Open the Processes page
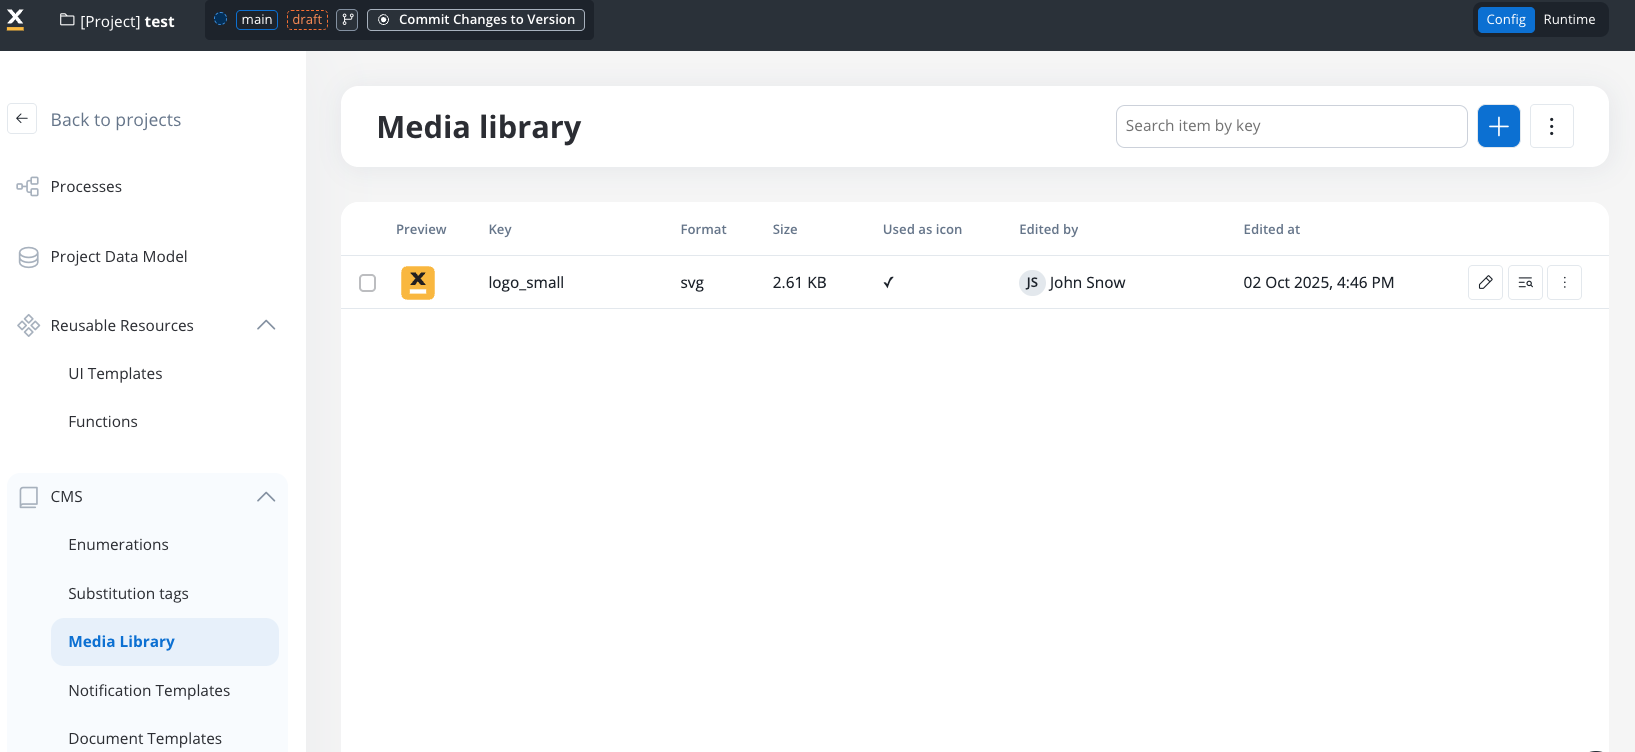 [86, 187]
